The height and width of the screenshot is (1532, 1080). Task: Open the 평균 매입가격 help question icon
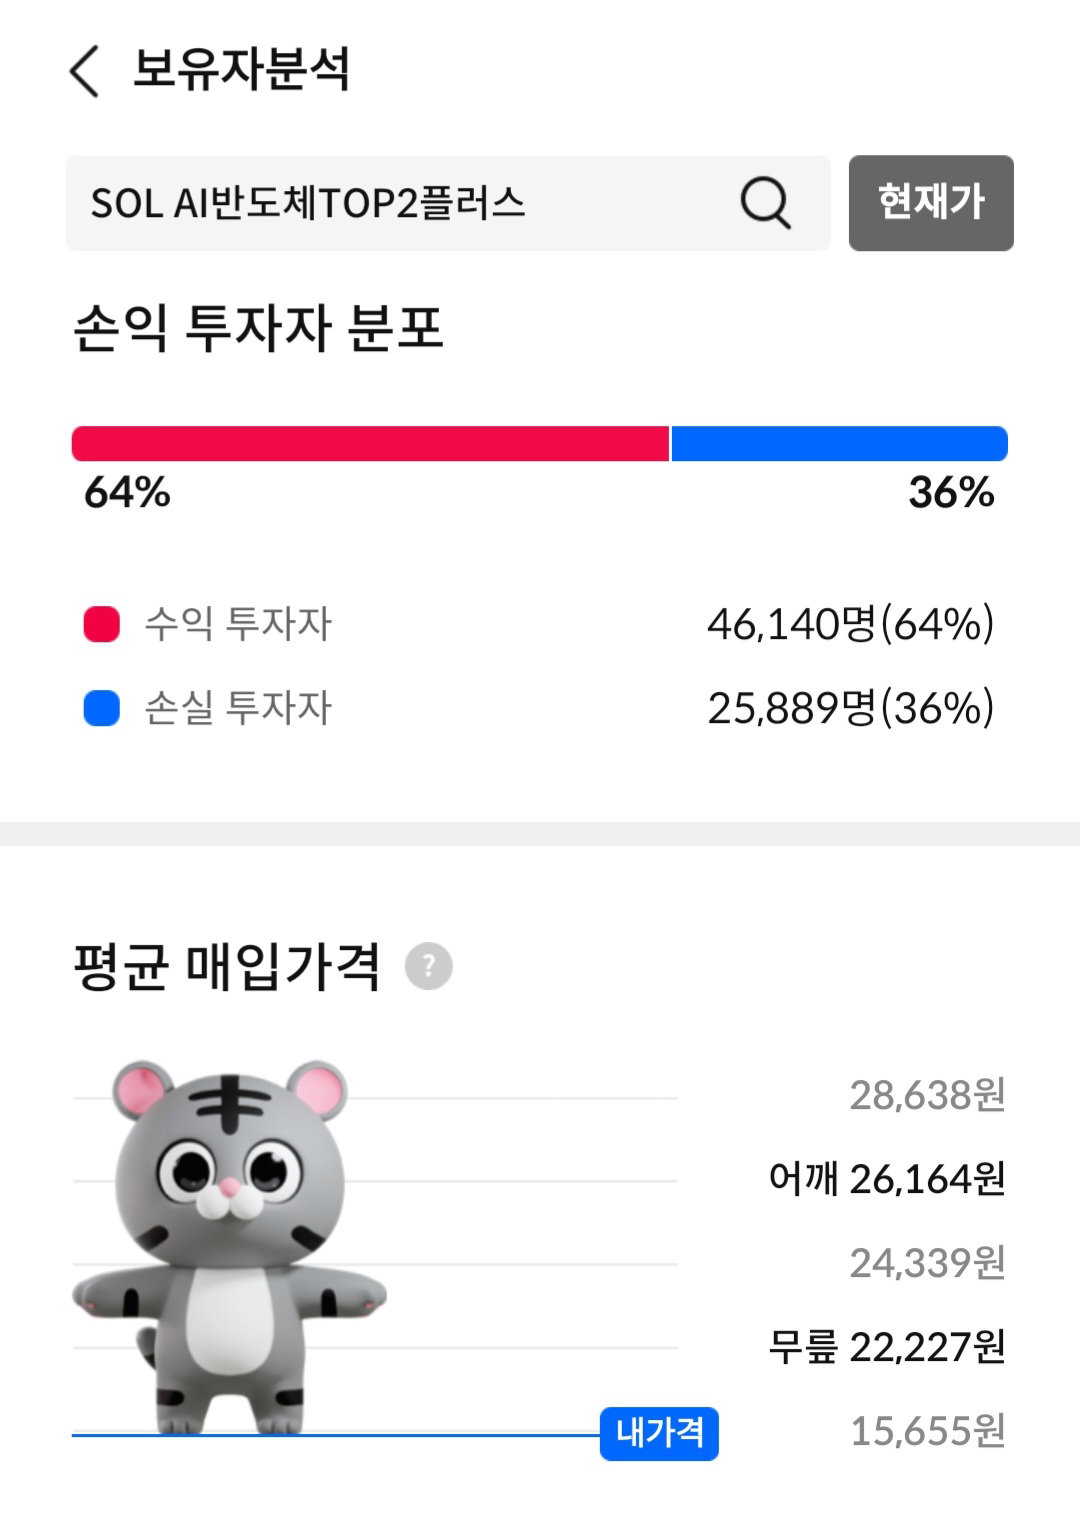coord(428,966)
